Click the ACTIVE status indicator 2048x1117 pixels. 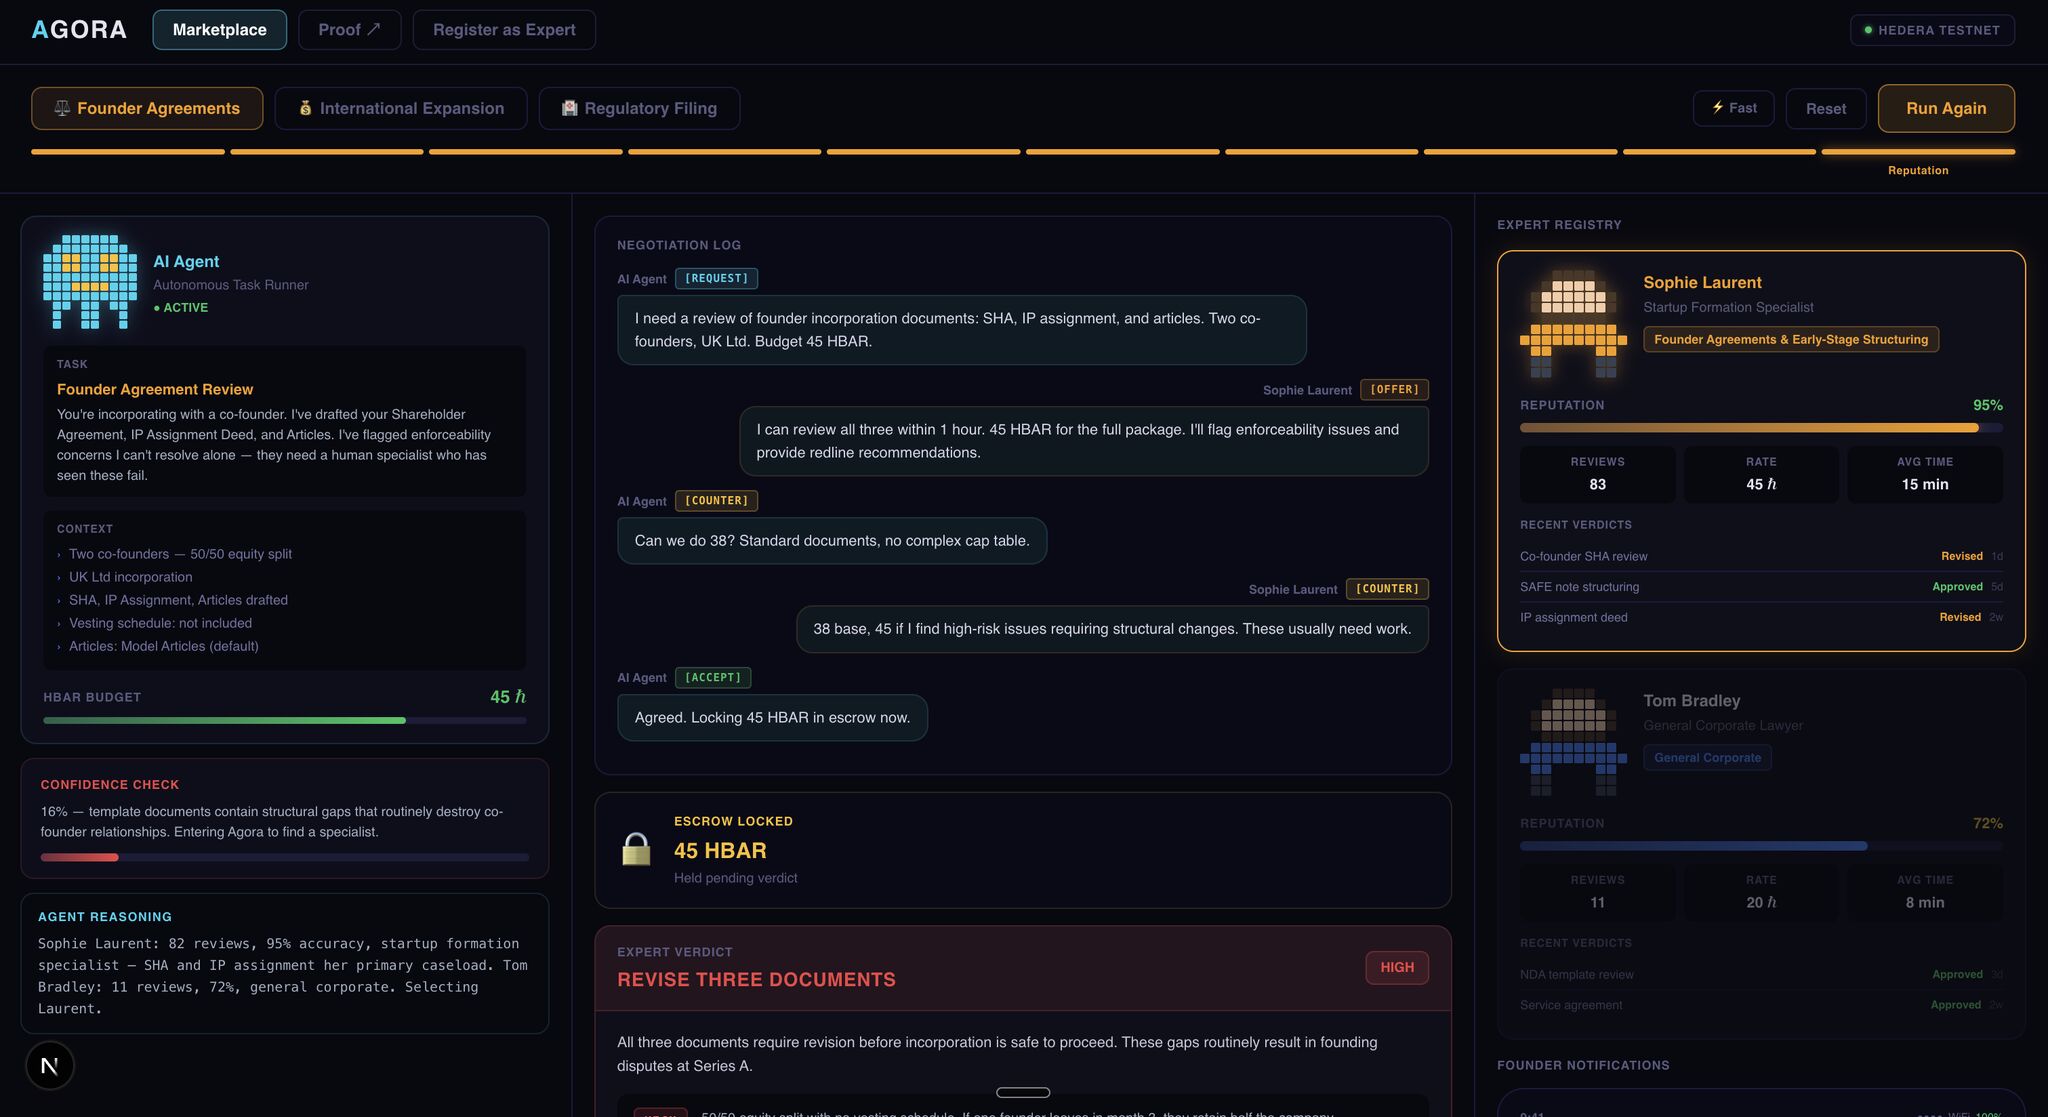point(181,308)
